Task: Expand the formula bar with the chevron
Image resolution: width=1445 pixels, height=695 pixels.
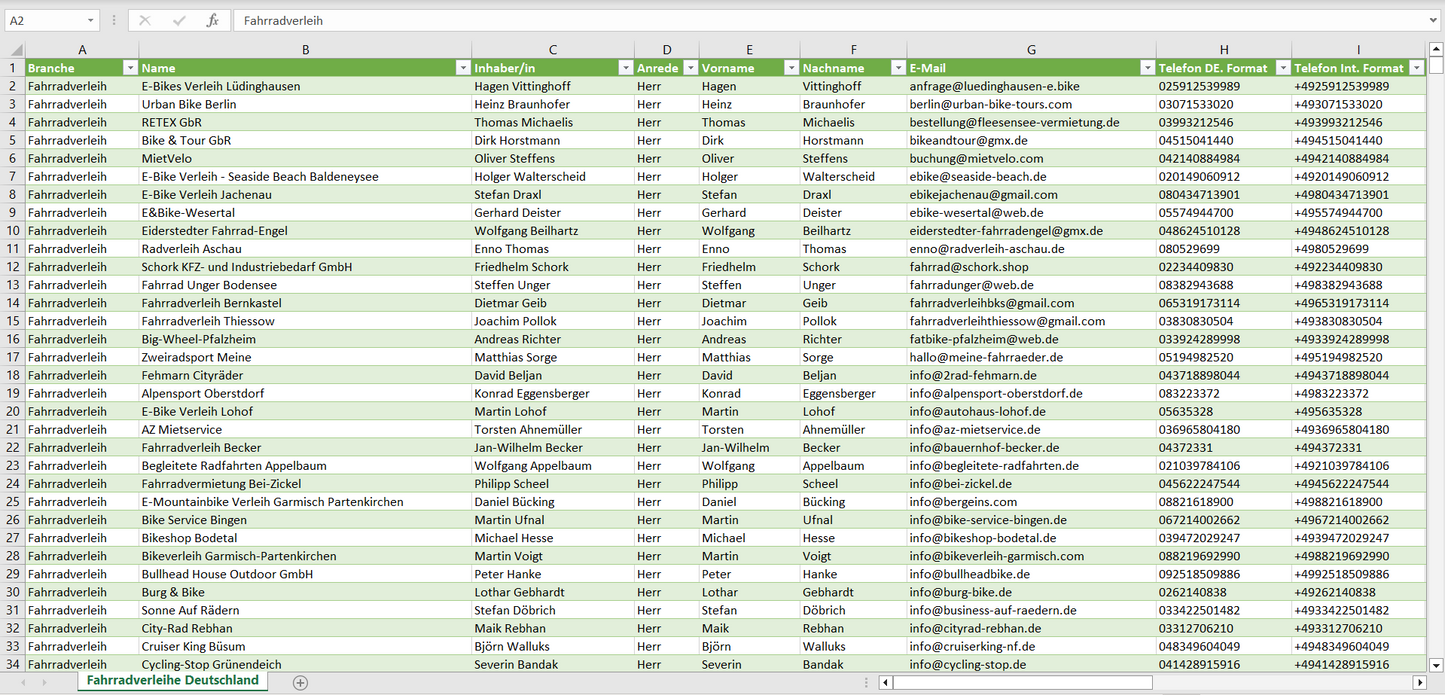Action: pos(1434,20)
